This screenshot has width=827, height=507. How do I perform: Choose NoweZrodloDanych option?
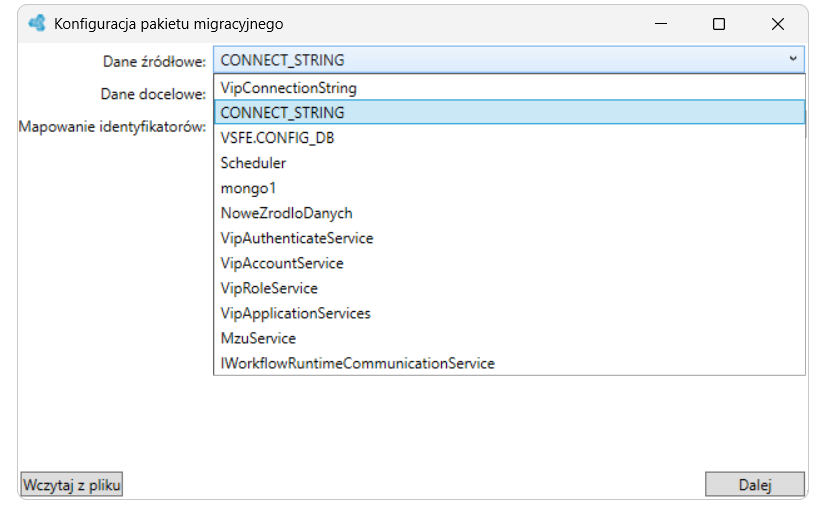509,213
